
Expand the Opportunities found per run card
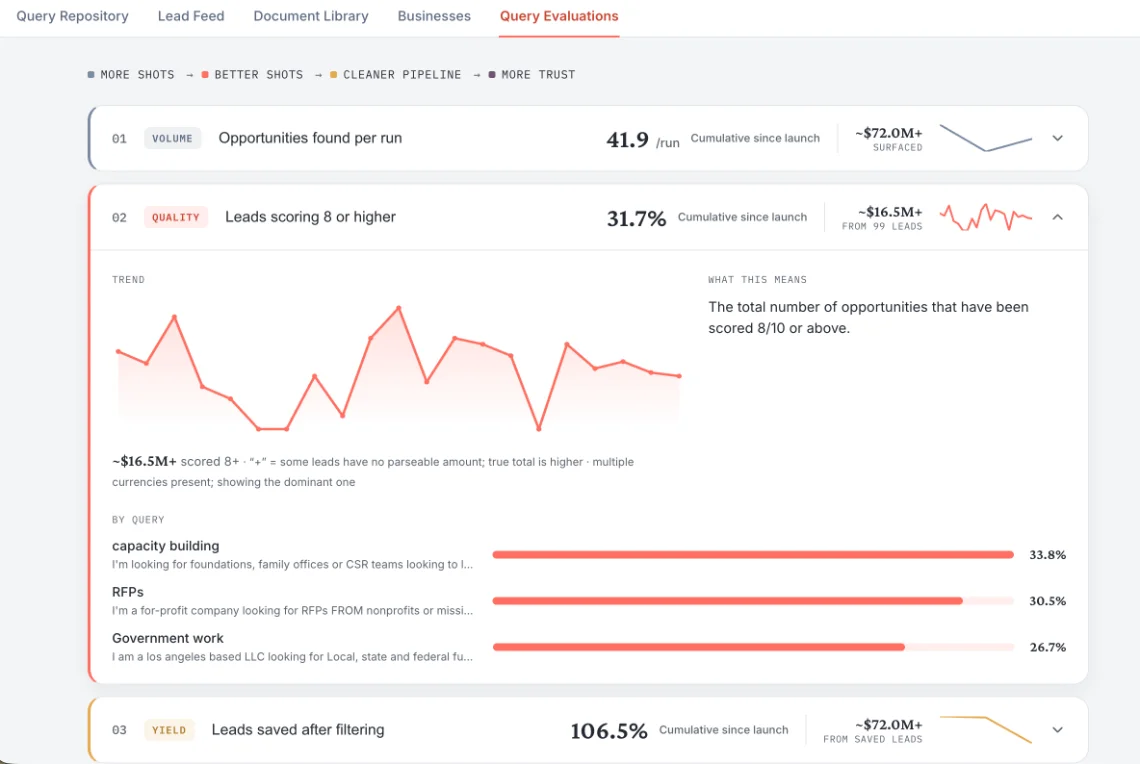1057,138
